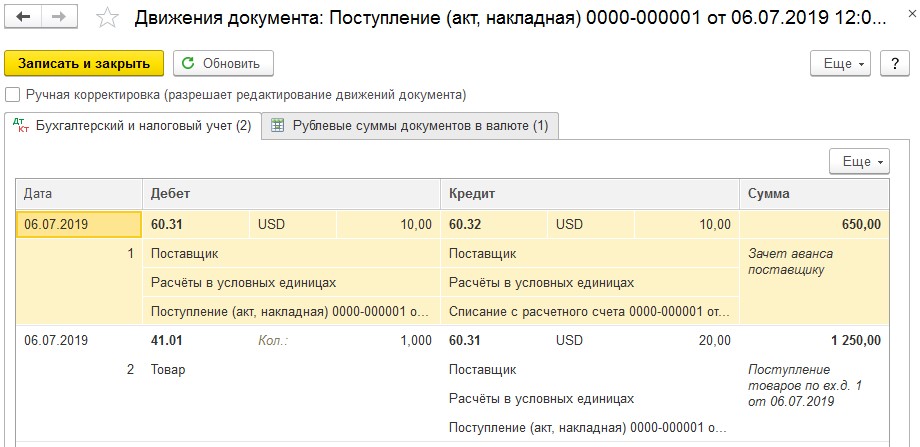Click the Записать и закрыть button
Viewport: 920px width, 447px height.
[84, 63]
